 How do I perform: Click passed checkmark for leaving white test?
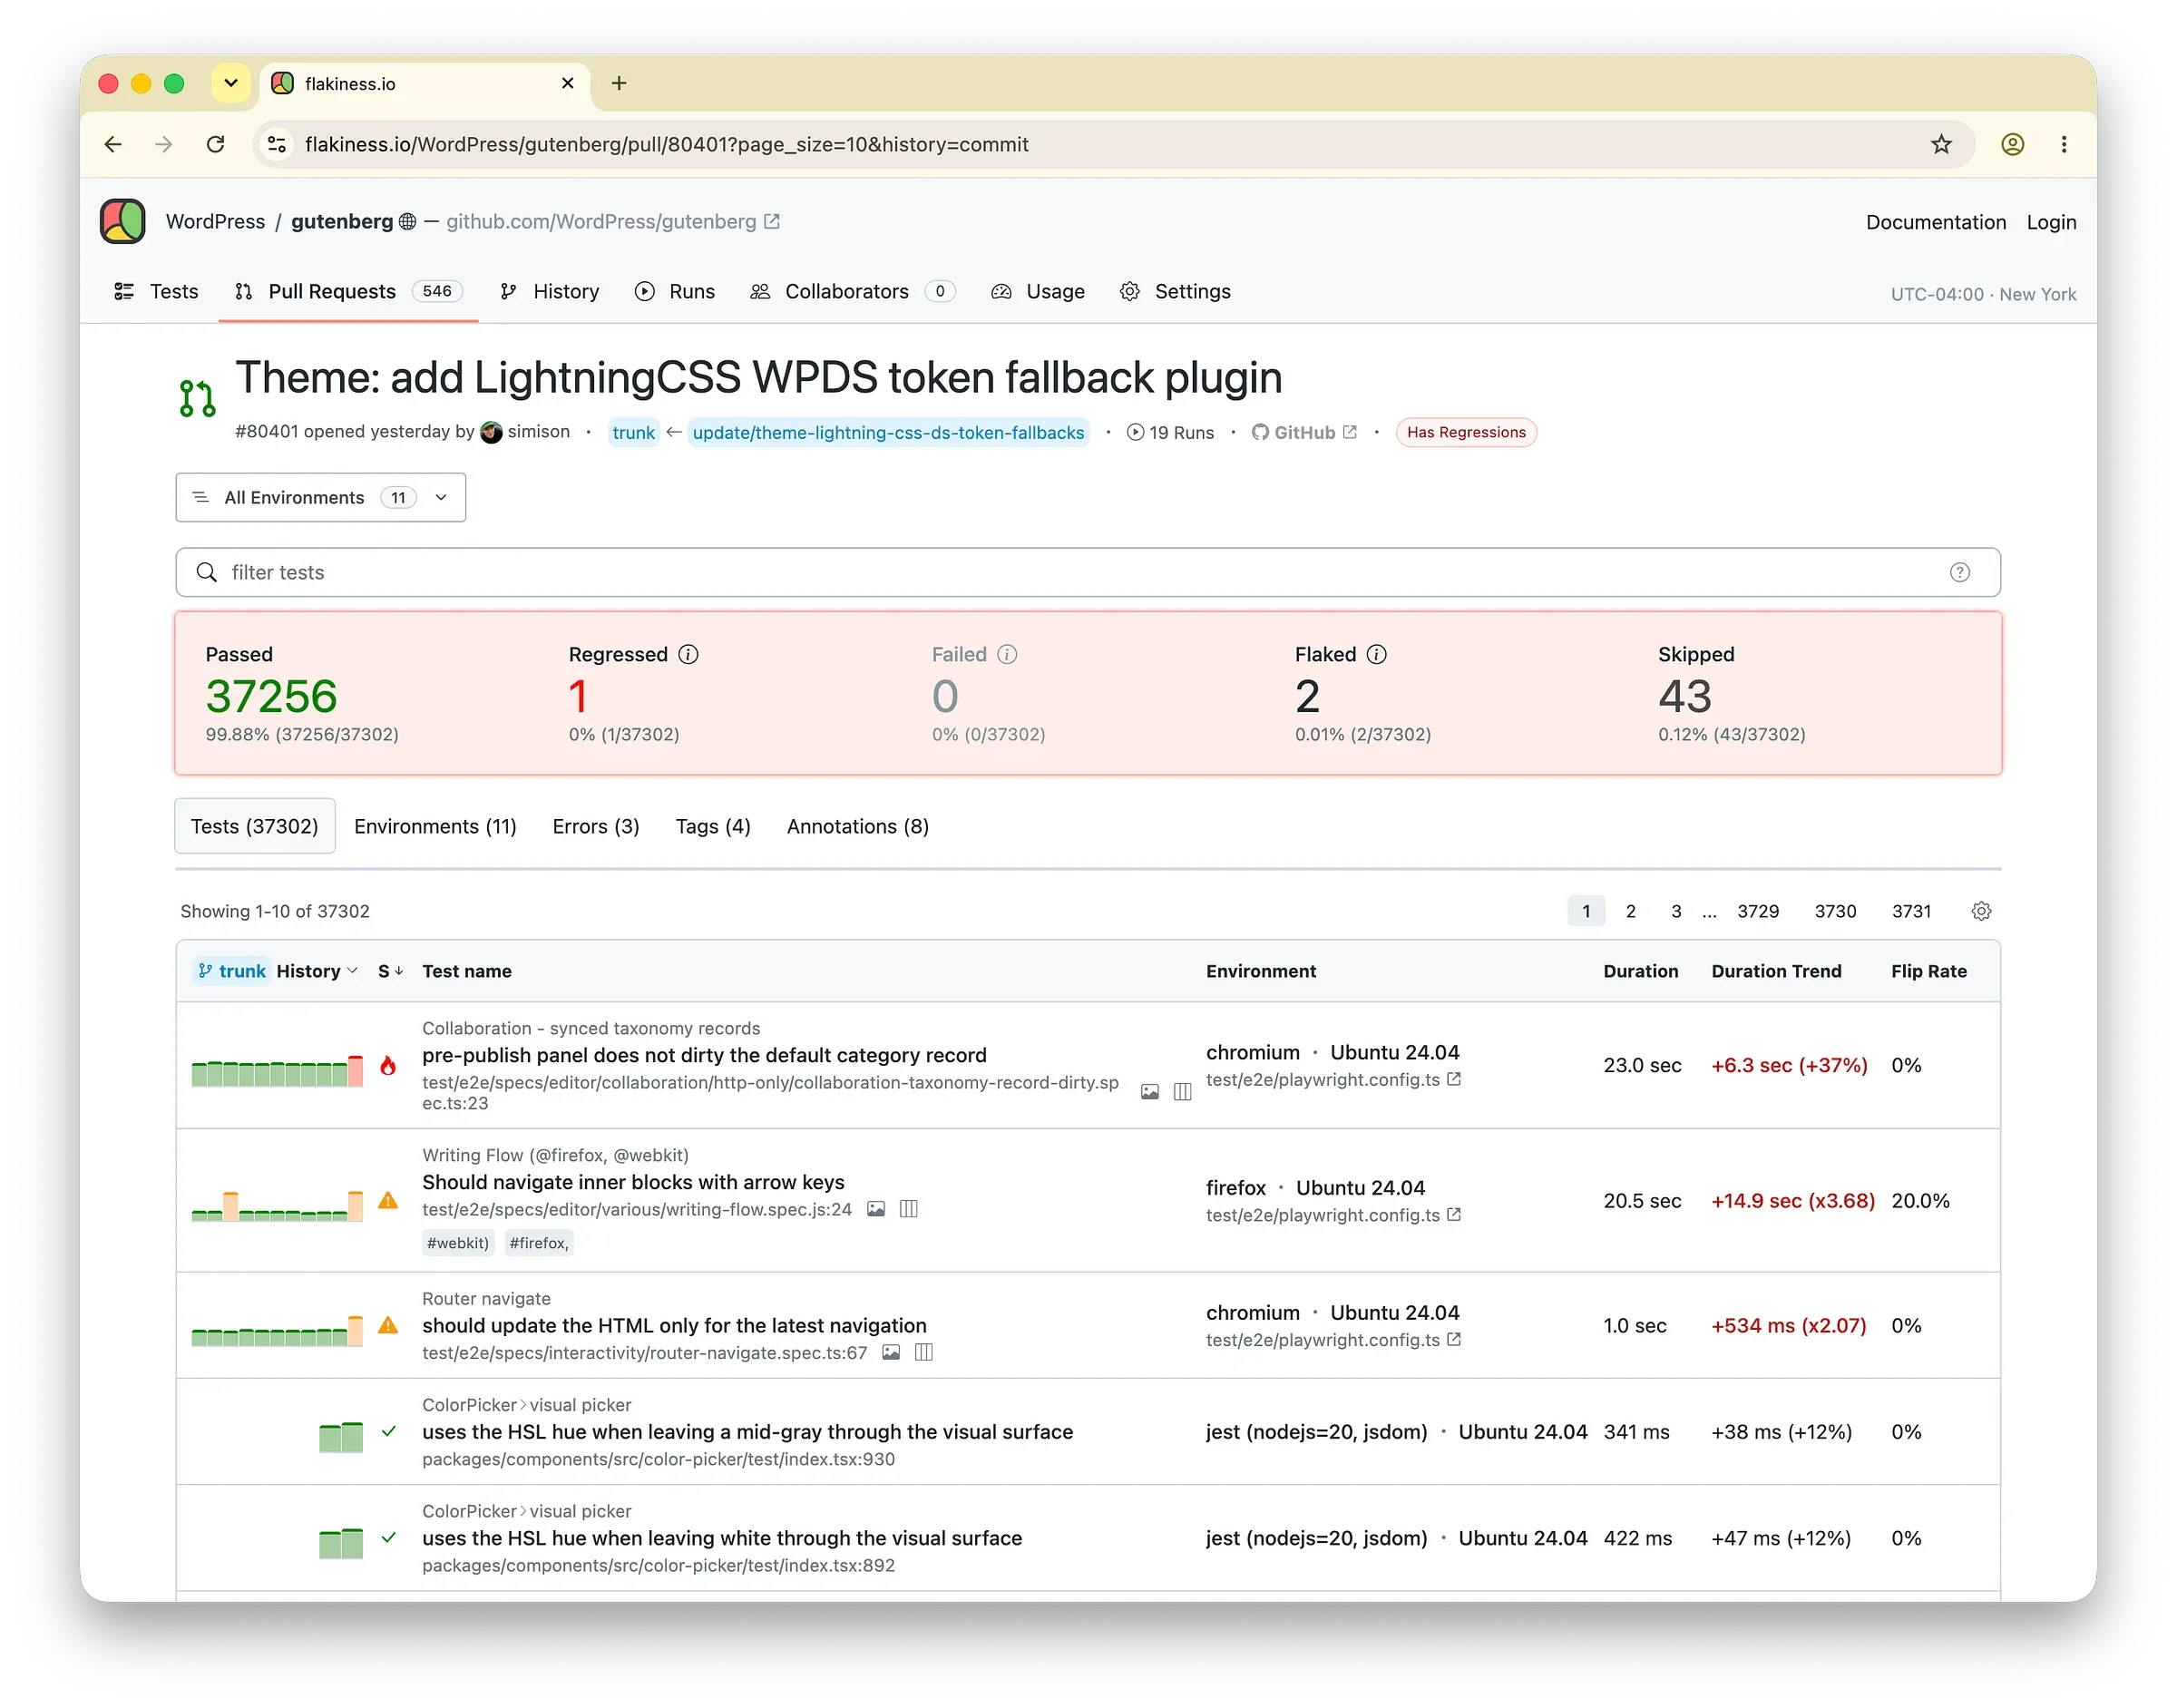pos(389,1537)
